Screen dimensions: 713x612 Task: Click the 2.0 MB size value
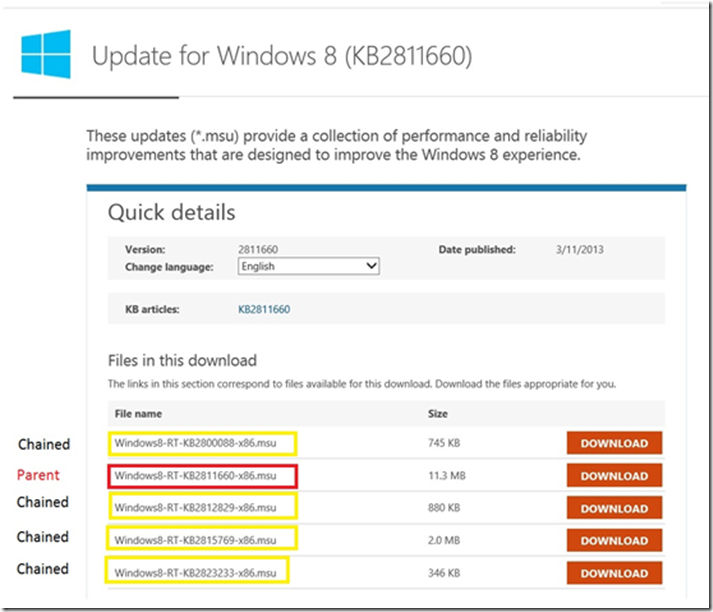pyautogui.click(x=444, y=540)
